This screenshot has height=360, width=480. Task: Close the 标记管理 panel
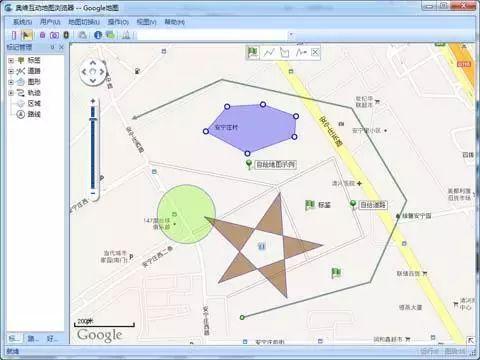(61, 47)
